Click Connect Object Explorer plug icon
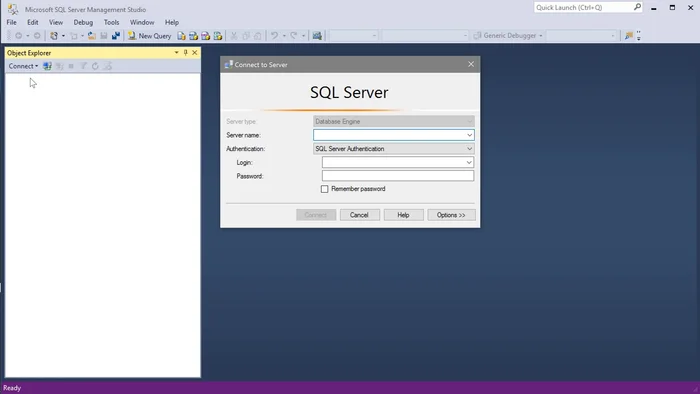This screenshot has width=700, height=394. tap(47, 66)
